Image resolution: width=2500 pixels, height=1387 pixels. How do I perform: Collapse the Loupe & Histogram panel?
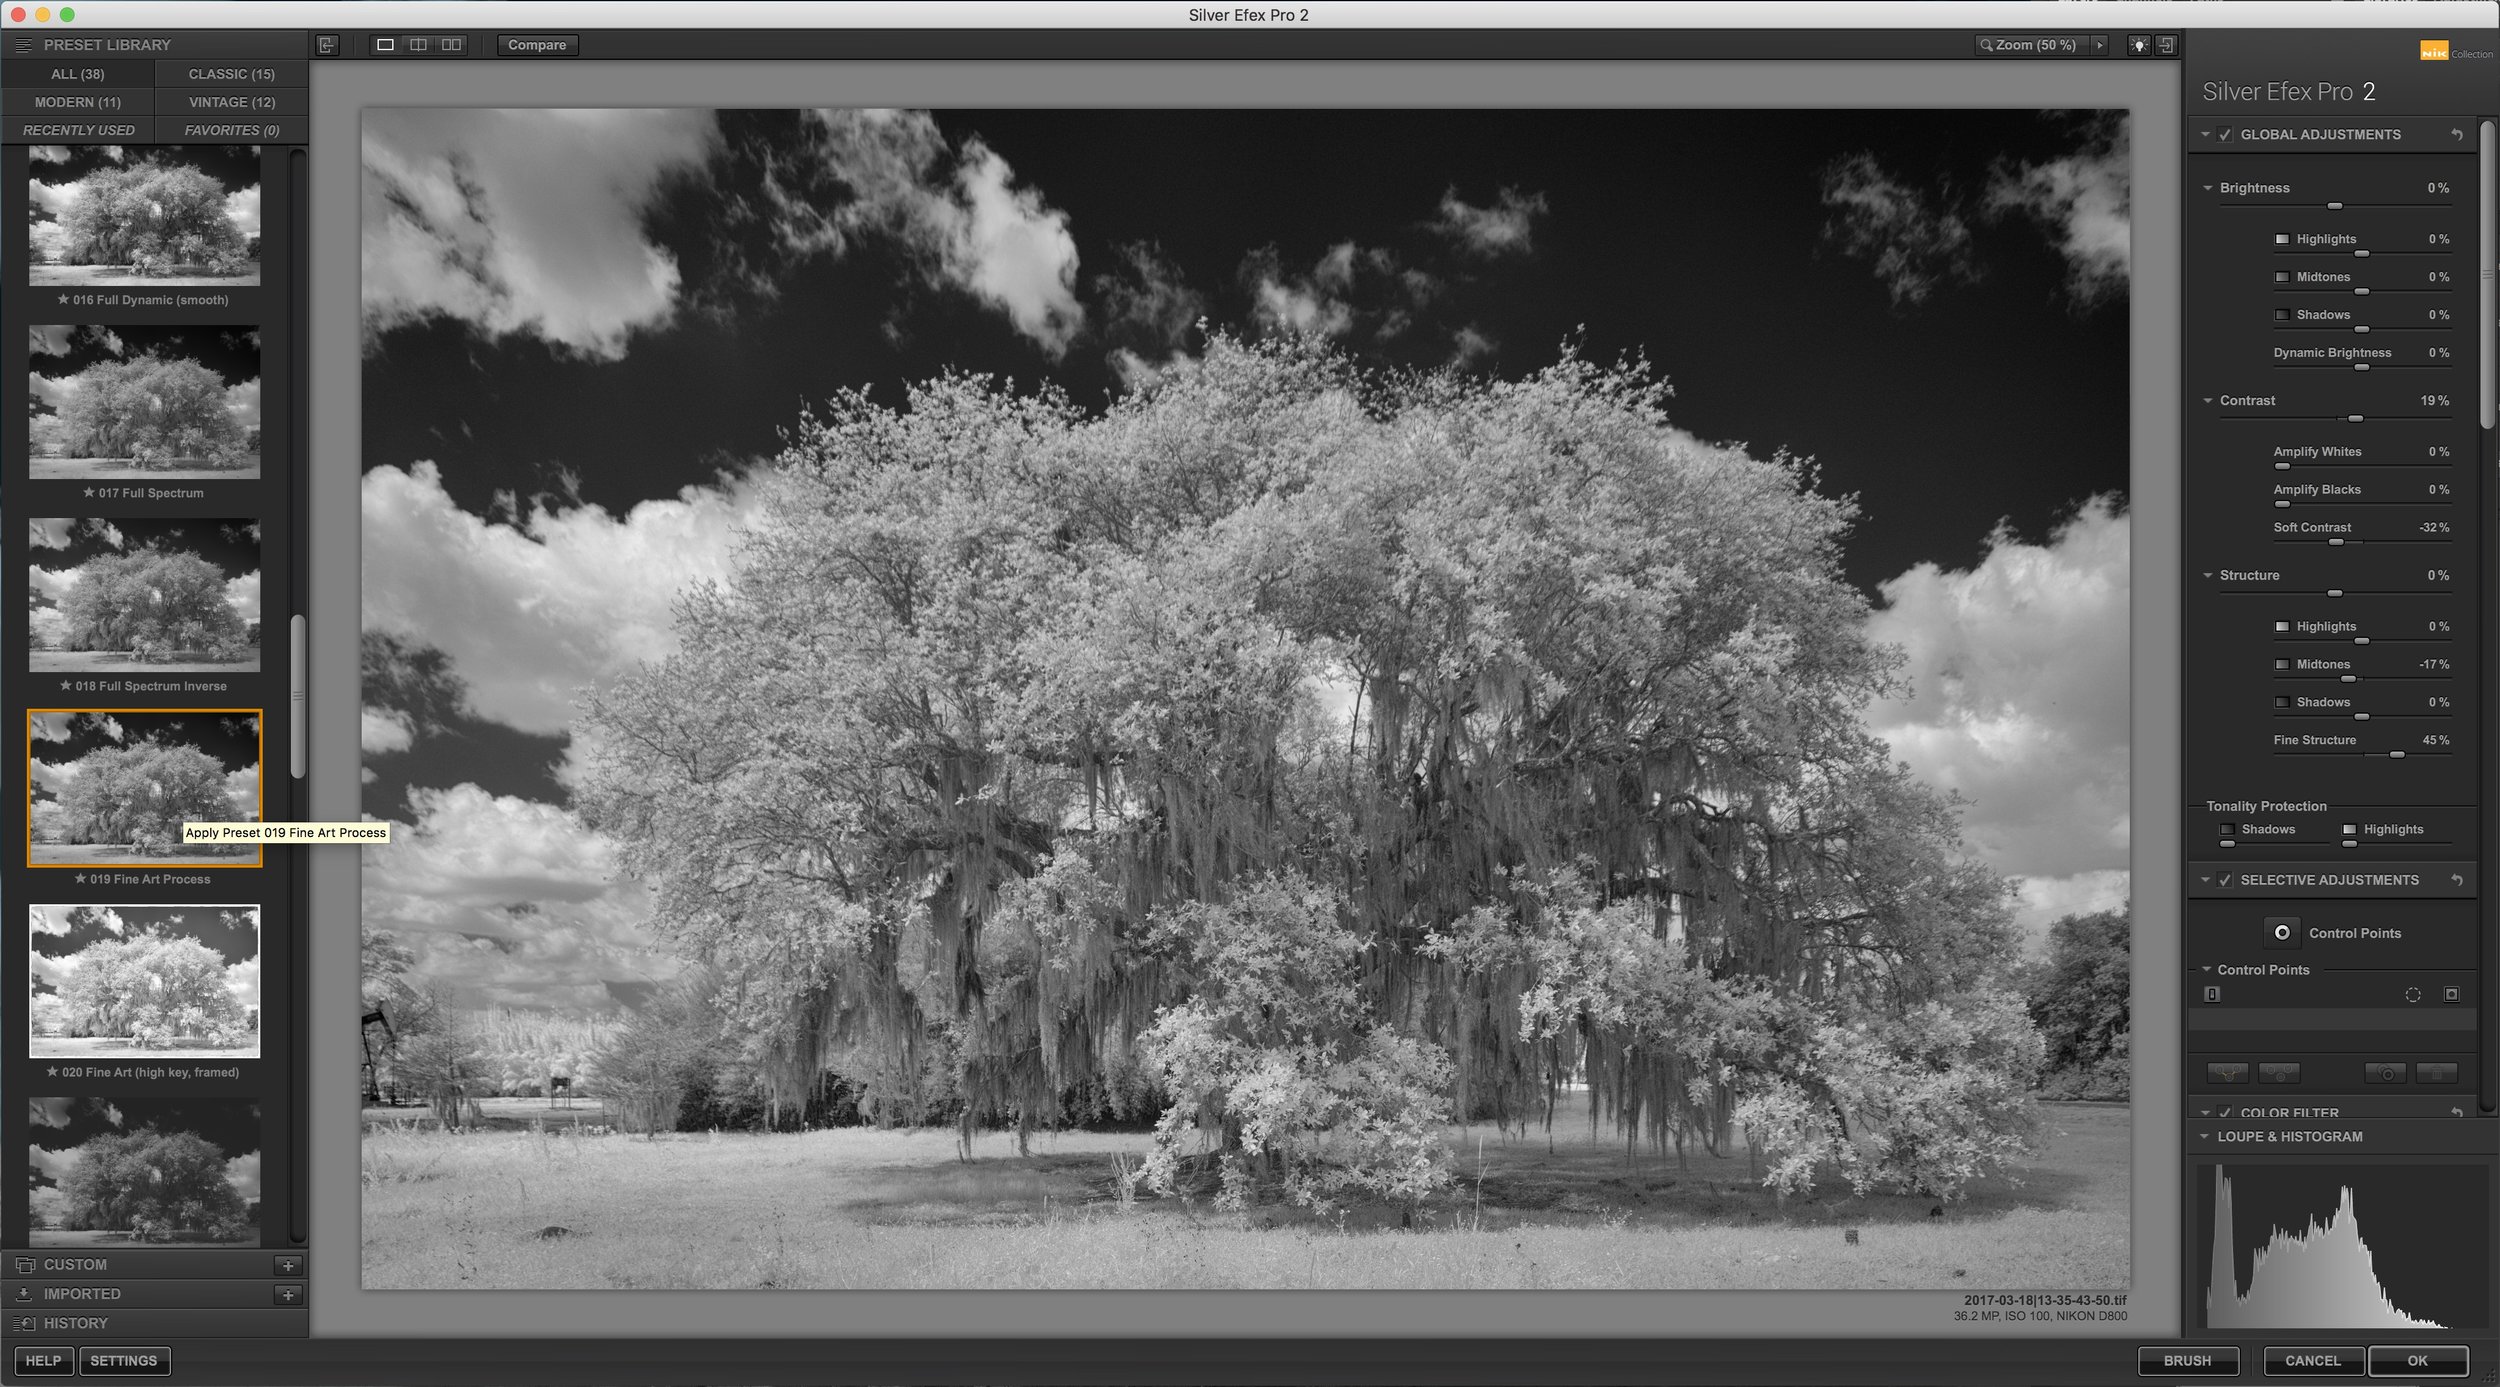[2204, 1136]
